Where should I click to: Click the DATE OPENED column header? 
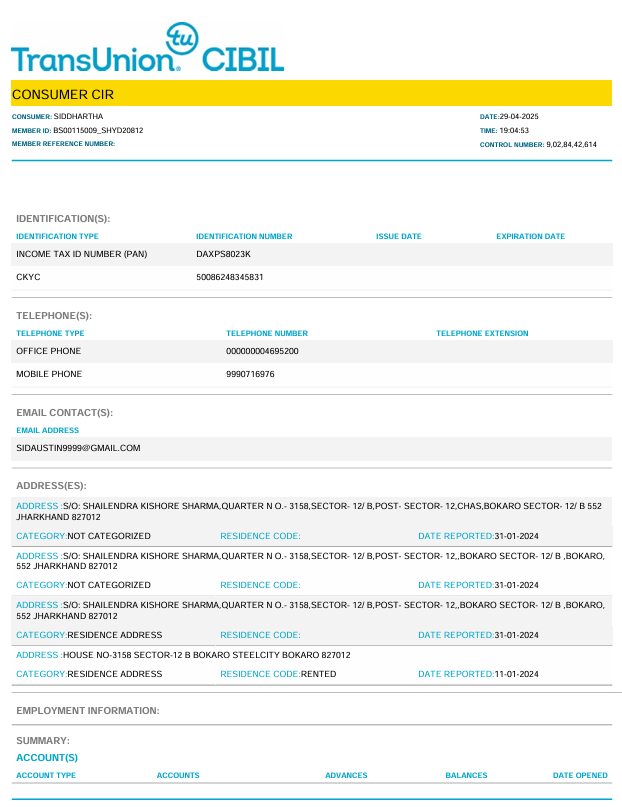(580, 775)
